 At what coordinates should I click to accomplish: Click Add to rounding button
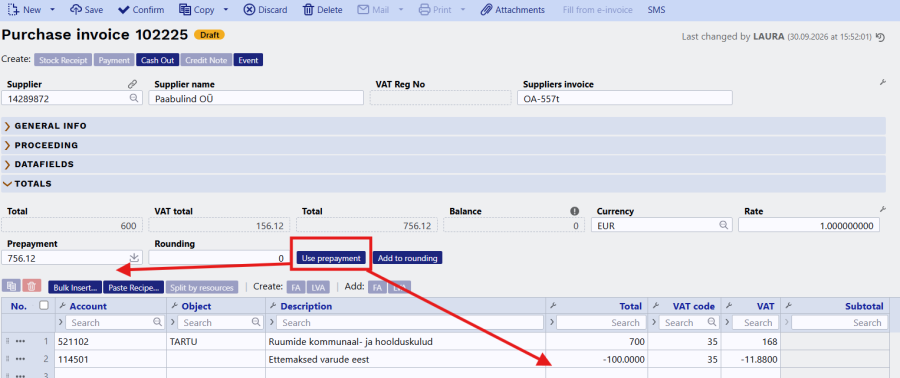click(x=408, y=258)
